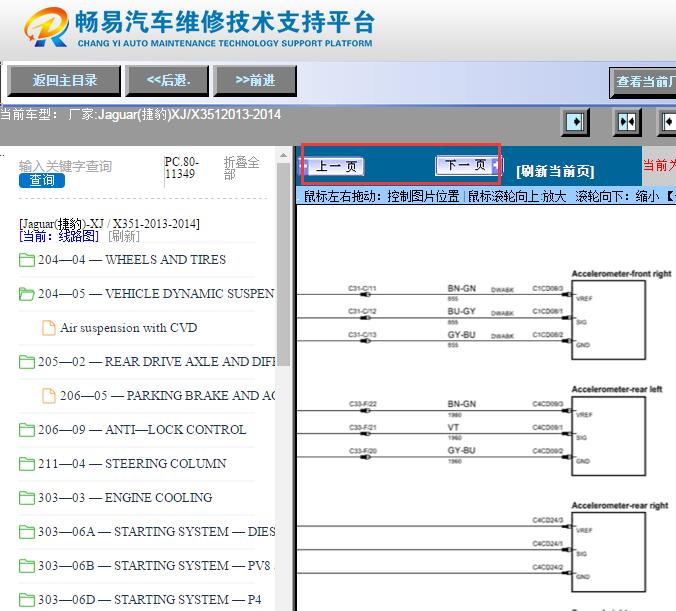Open the 查看当前 button at the right
Image resolution: width=676 pixels, height=611 pixels.
point(643,82)
